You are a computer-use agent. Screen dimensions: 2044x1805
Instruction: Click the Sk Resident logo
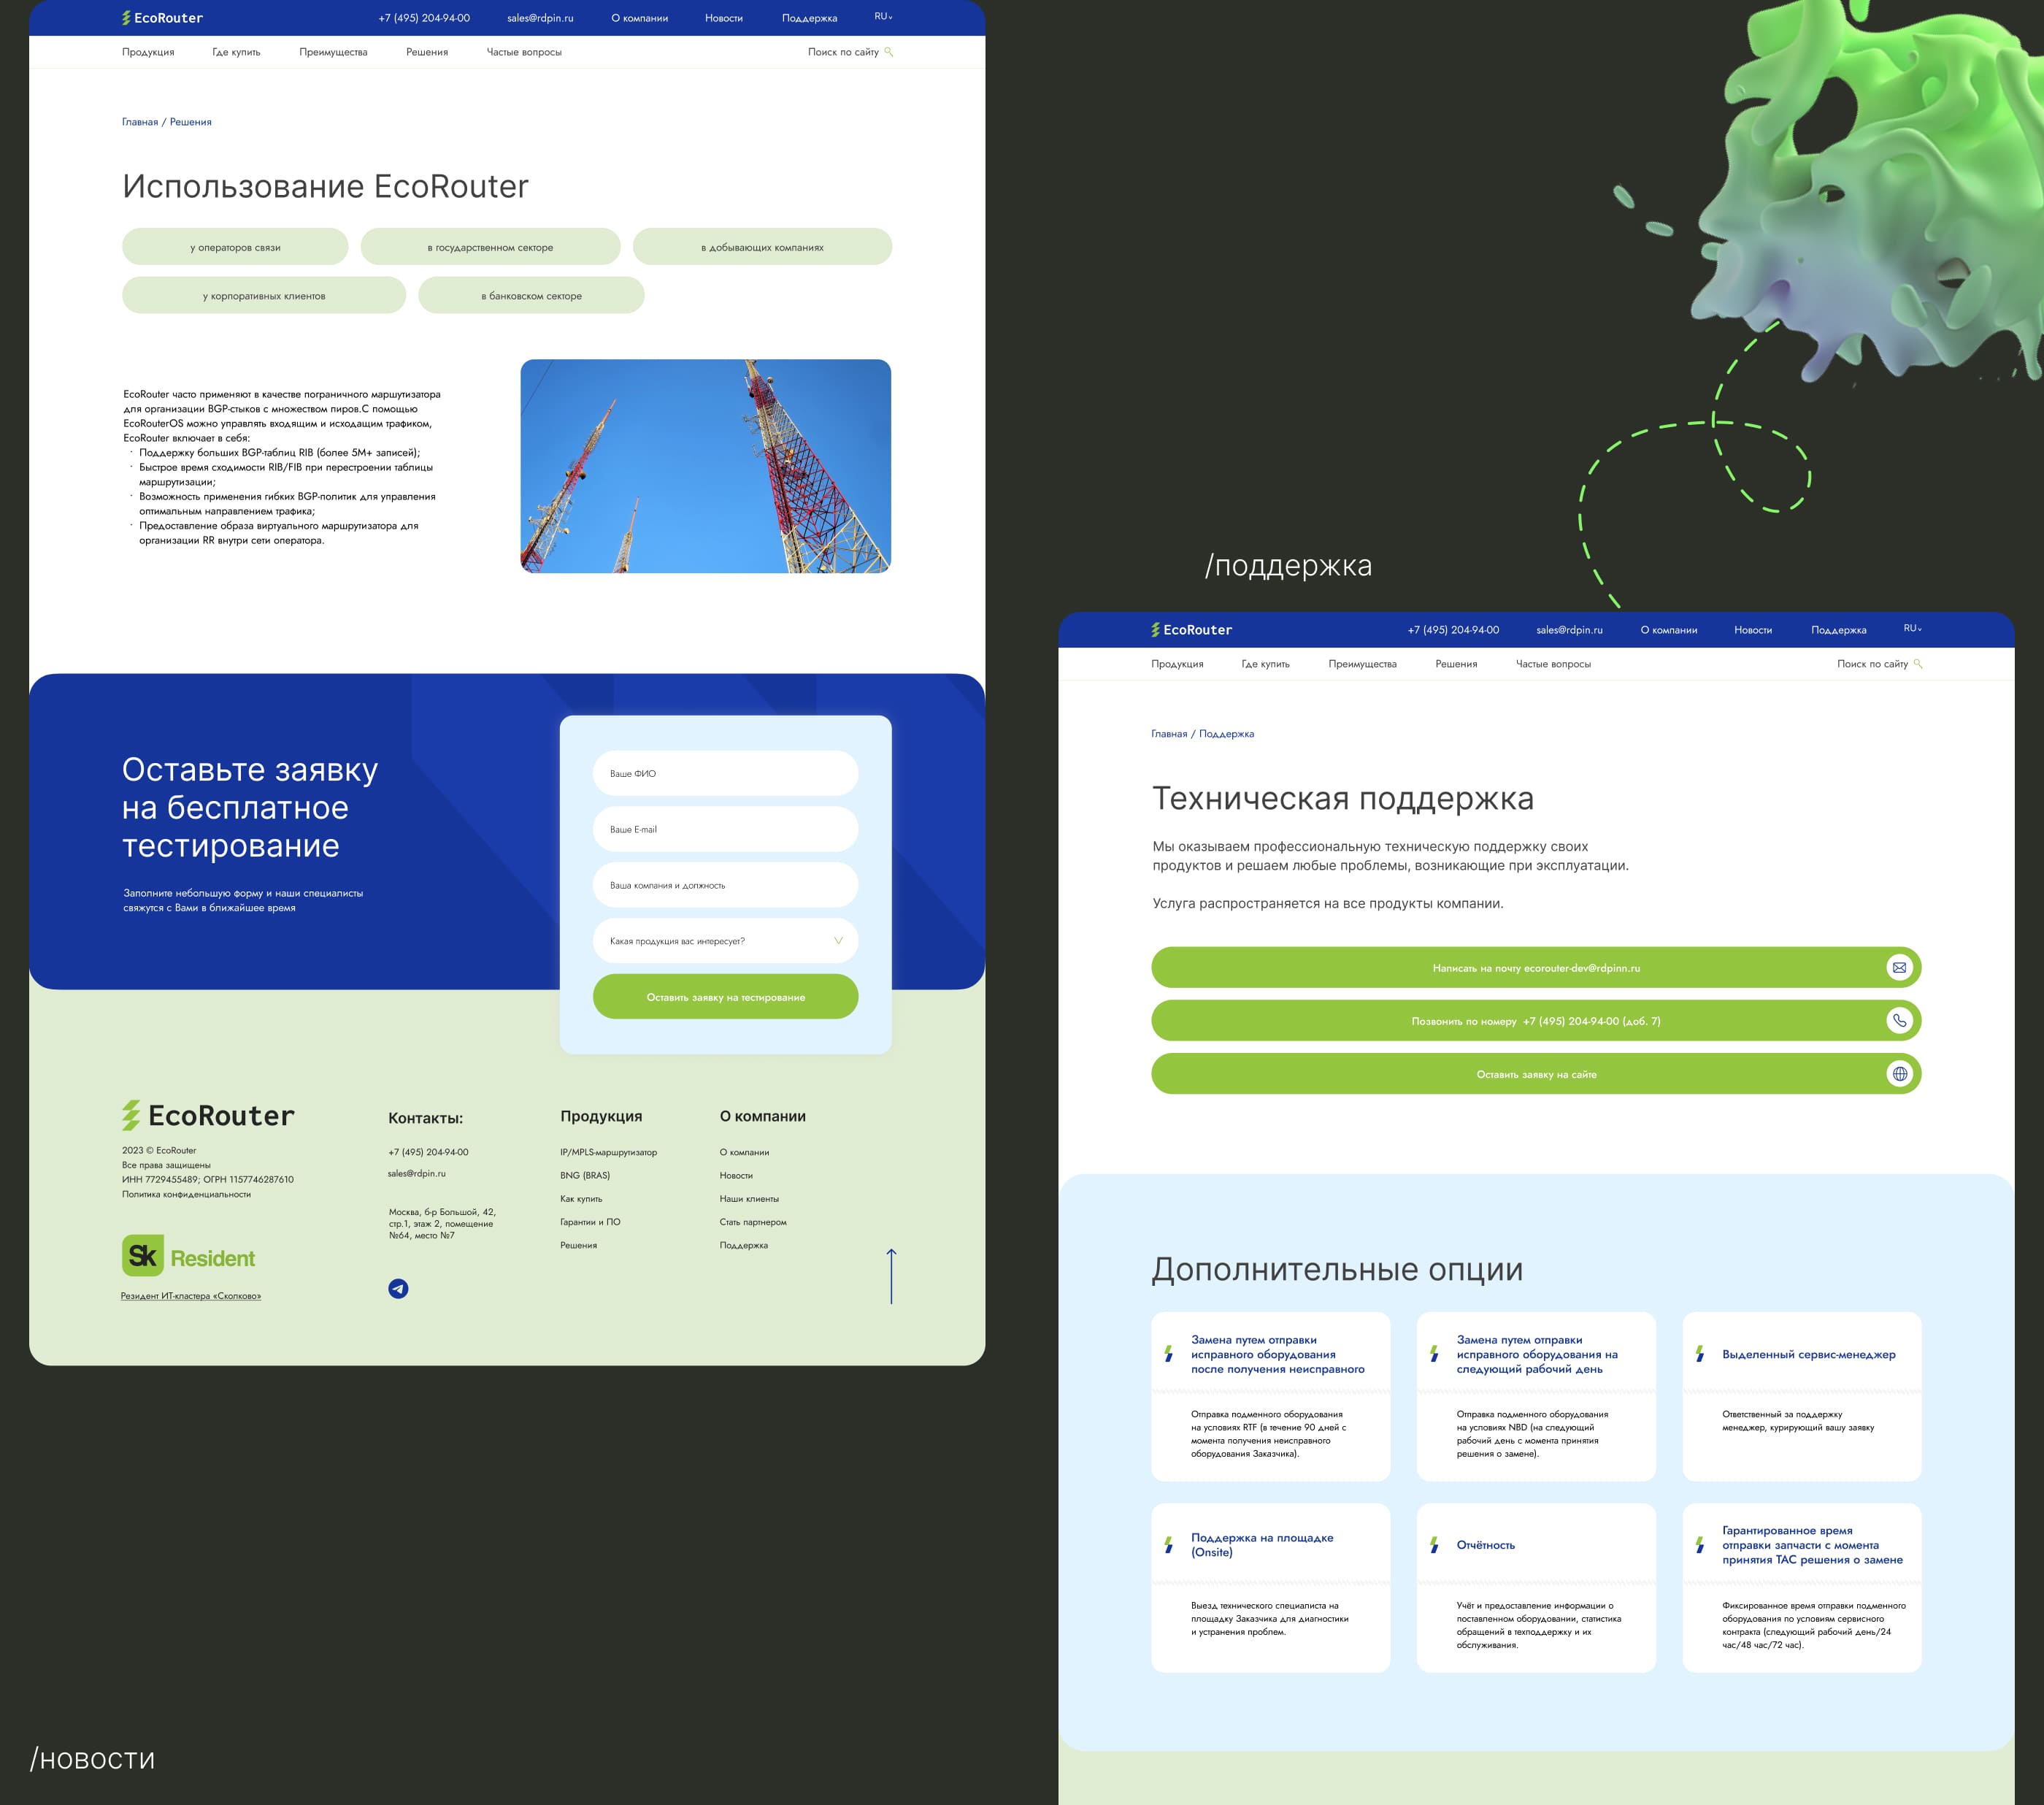(189, 1256)
